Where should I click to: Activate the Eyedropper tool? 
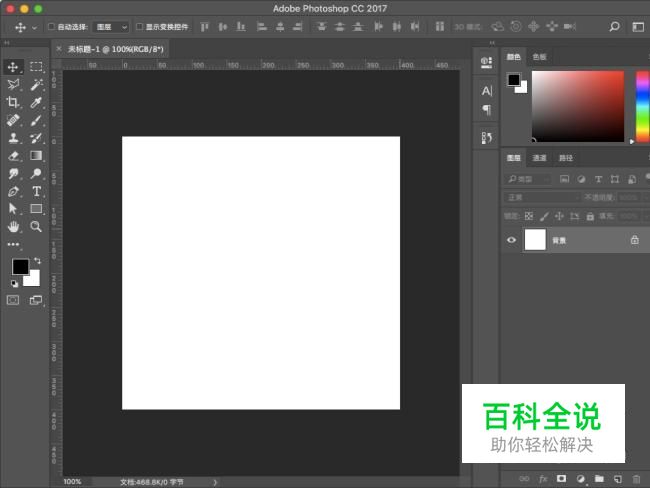point(36,102)
